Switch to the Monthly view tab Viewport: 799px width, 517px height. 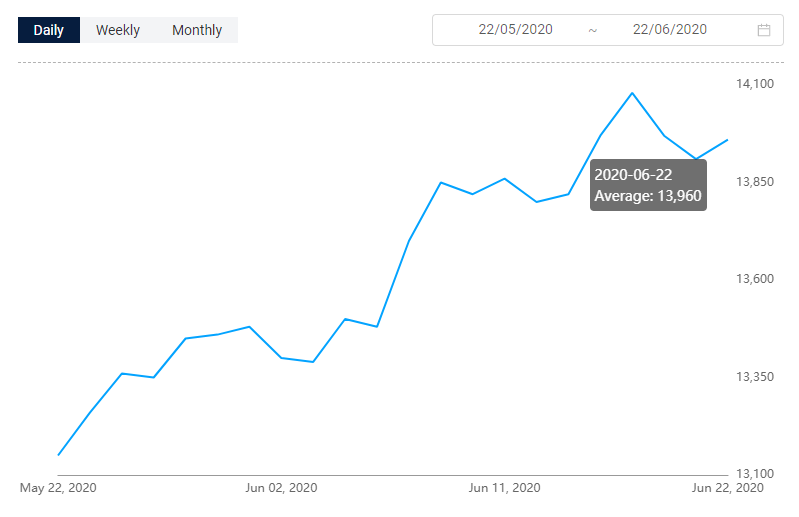197,30
